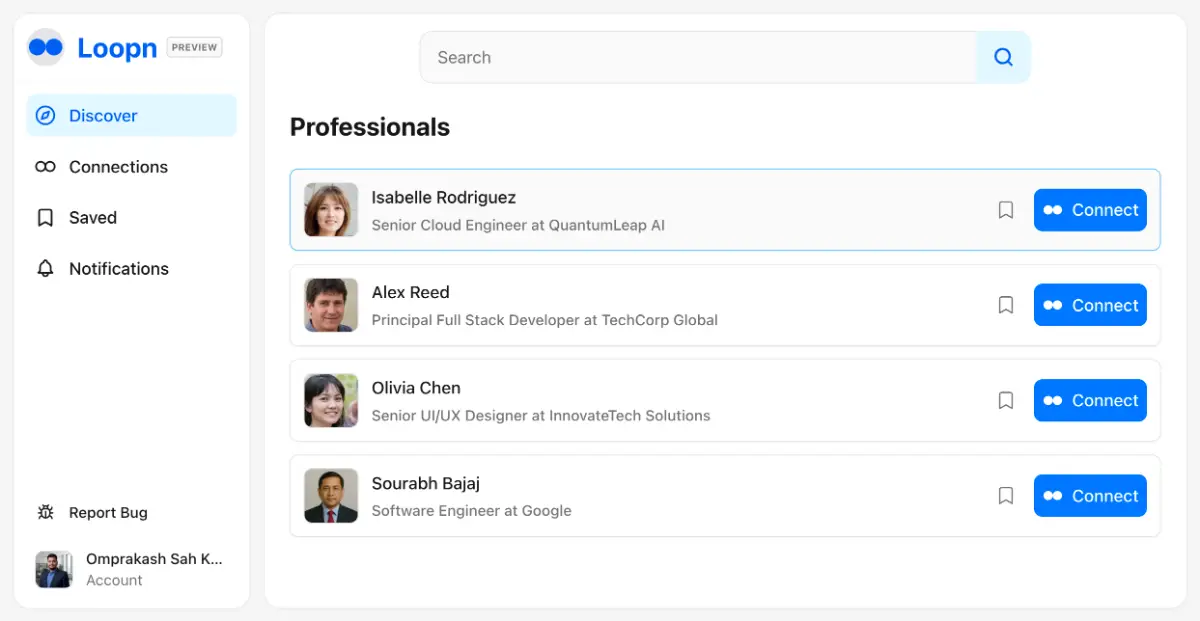Focus the Search input field
The width and height of the screenshot is (1200, 621).
[697, 57]
